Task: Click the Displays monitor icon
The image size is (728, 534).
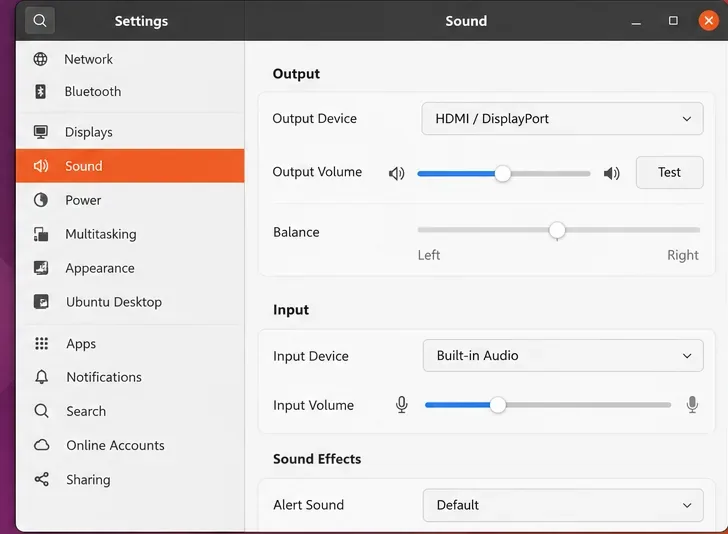Action: 41,132
